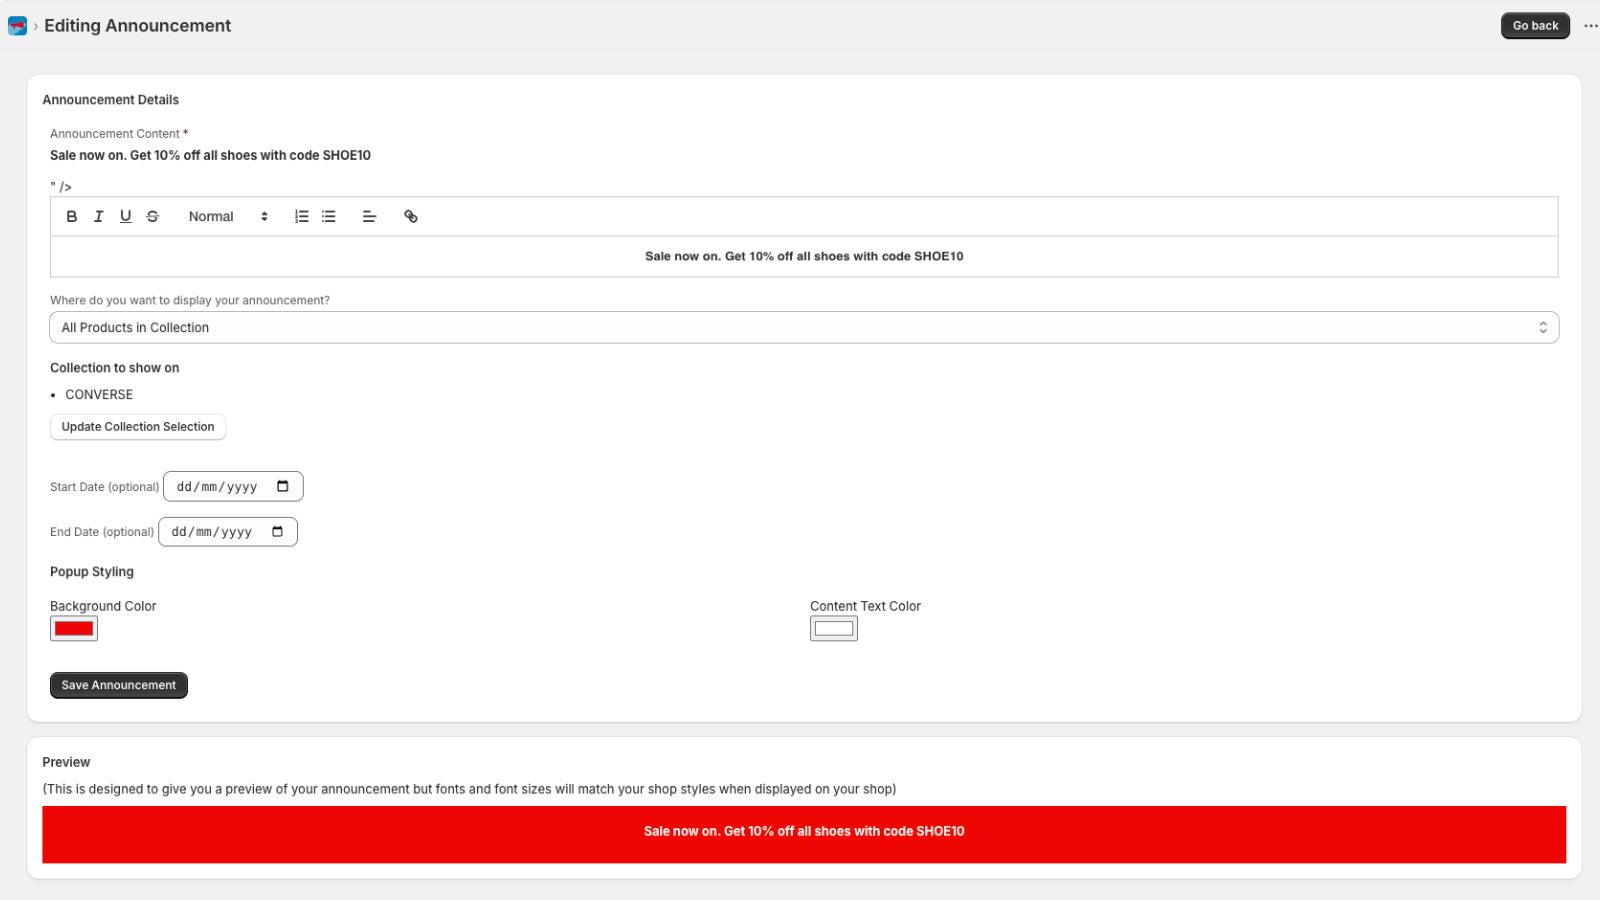Open the red Background Color swatch
Viewport: 1600px width, 900px height.
pyautogui.click(x=73, y=628)
